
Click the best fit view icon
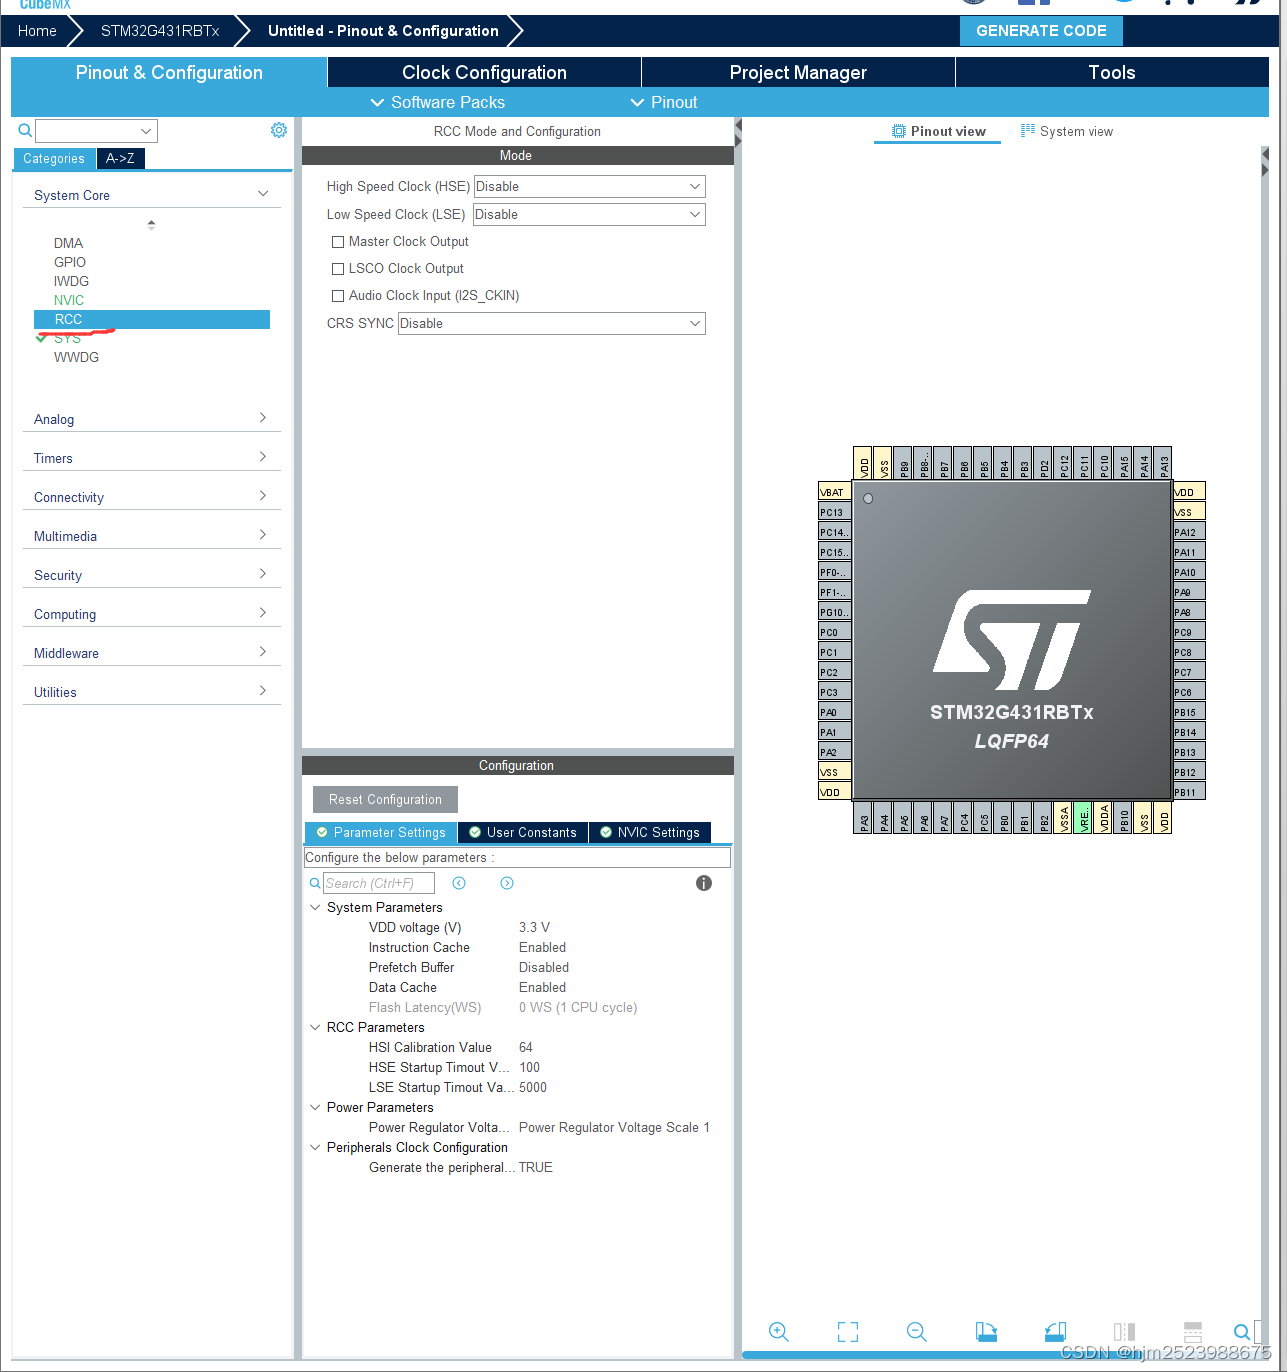pyautogui.click(x=847, y=1332)
